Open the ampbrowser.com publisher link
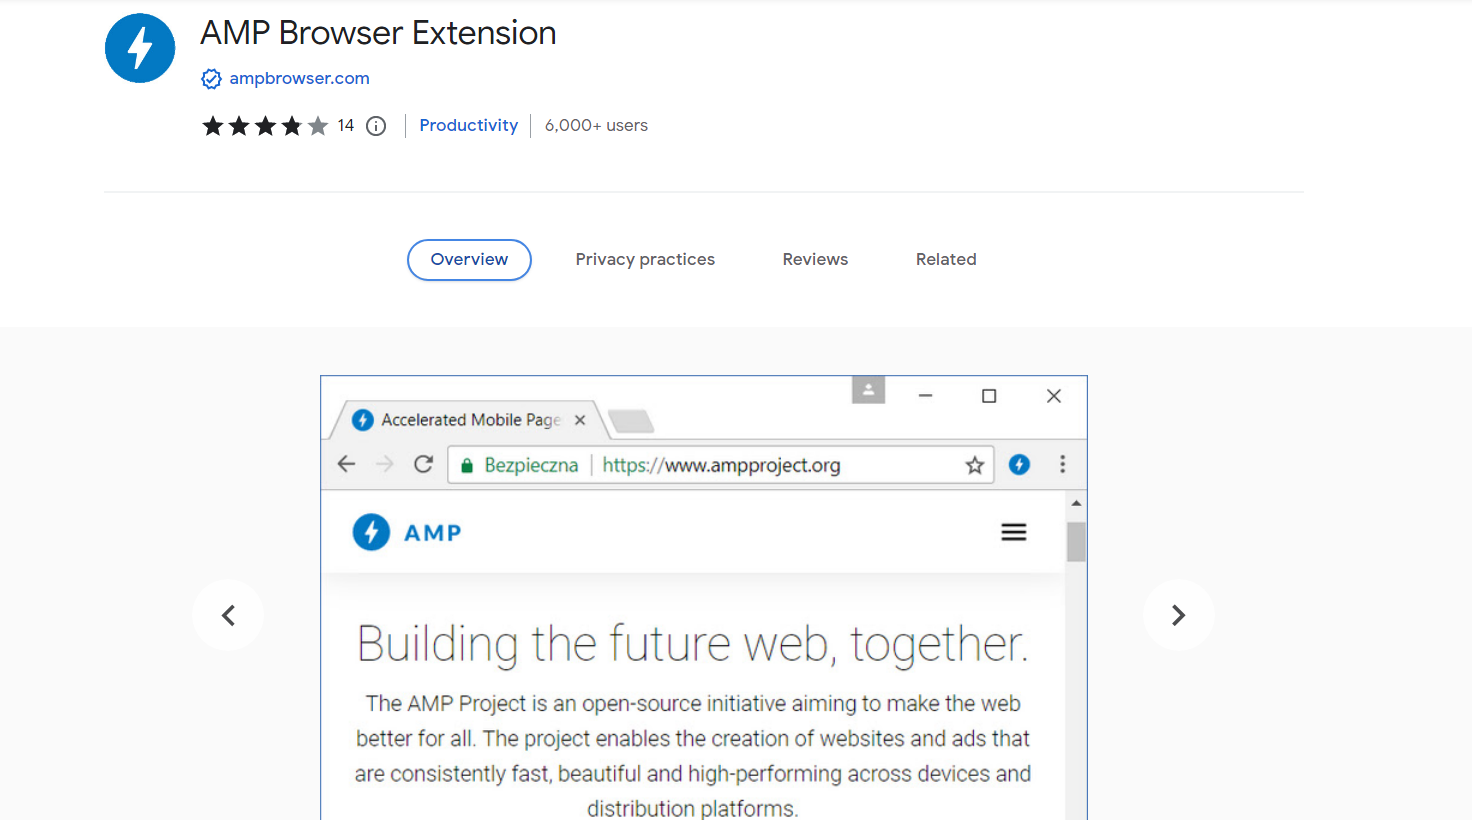Image resolution: width=1472 pixels, height=820 pixels. point(299,78)
